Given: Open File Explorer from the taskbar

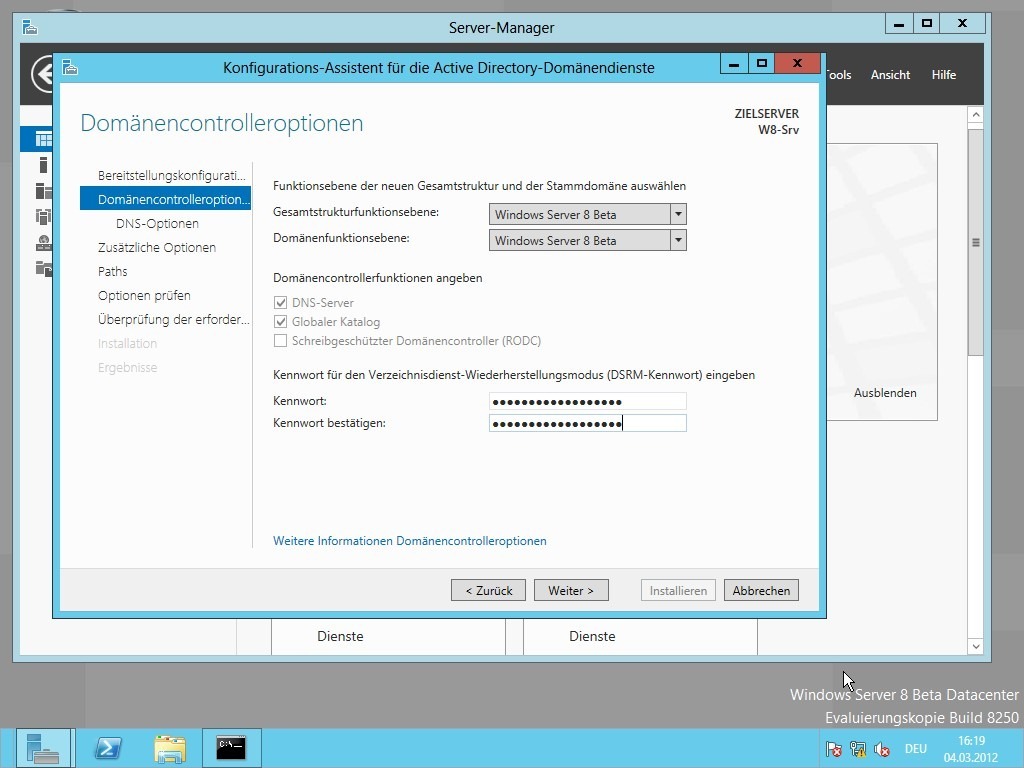Looking at the screenshot, I should (170, 748).
